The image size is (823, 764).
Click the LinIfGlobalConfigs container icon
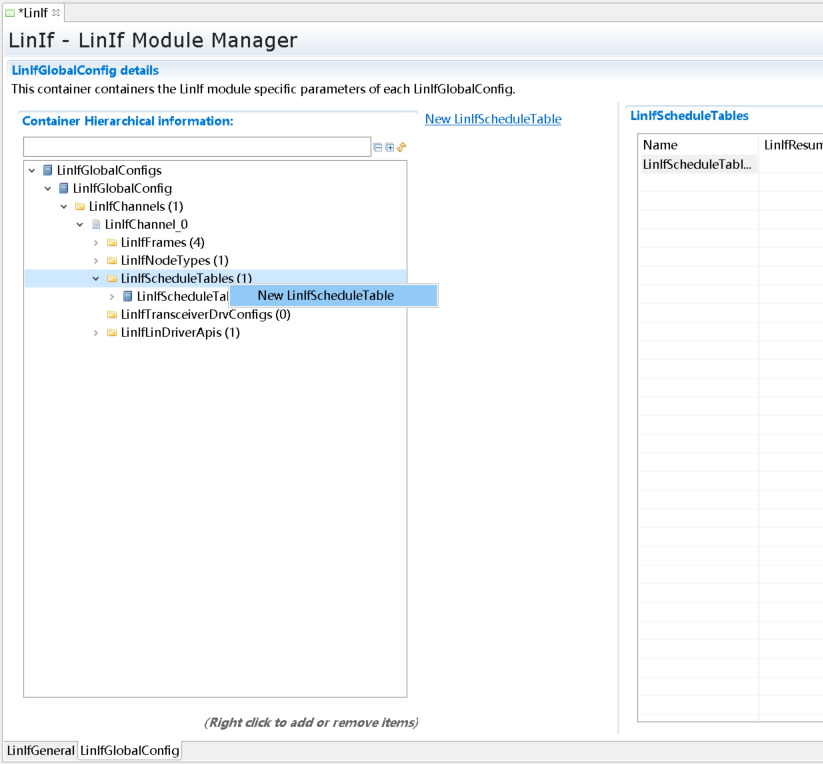(48, 170)
